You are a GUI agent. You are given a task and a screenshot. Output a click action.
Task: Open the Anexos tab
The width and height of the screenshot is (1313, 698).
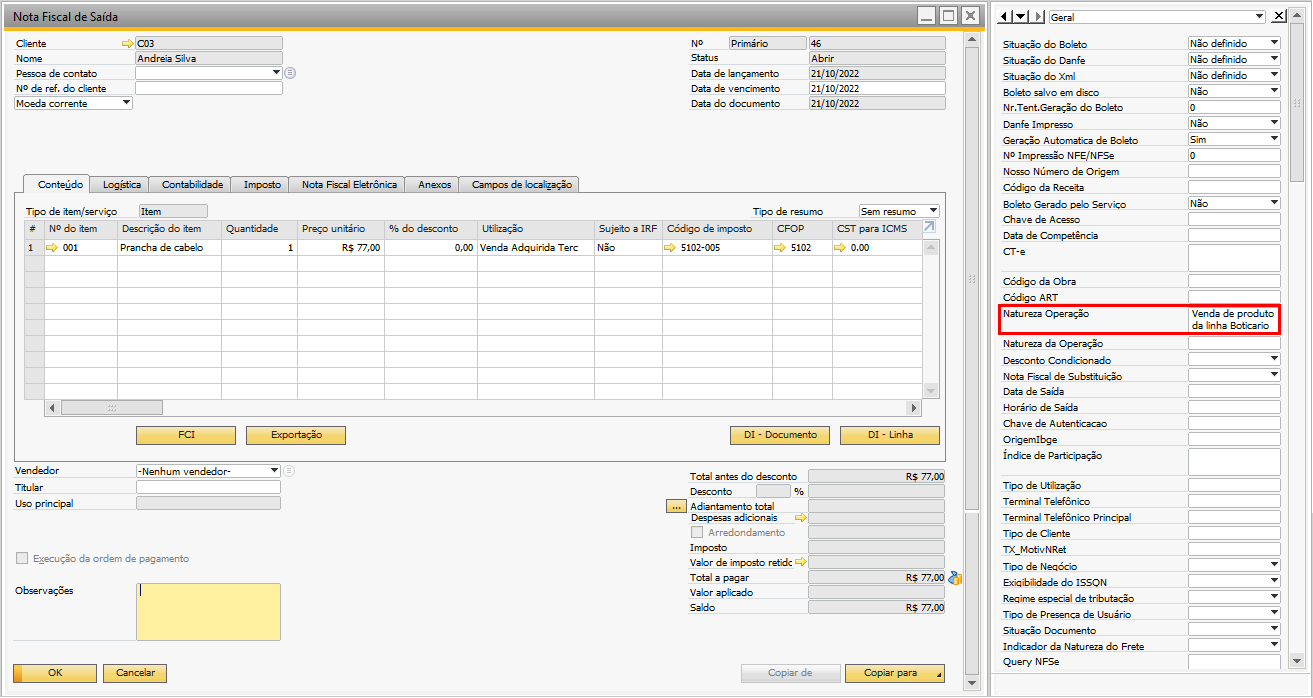(x=435, y=184)
